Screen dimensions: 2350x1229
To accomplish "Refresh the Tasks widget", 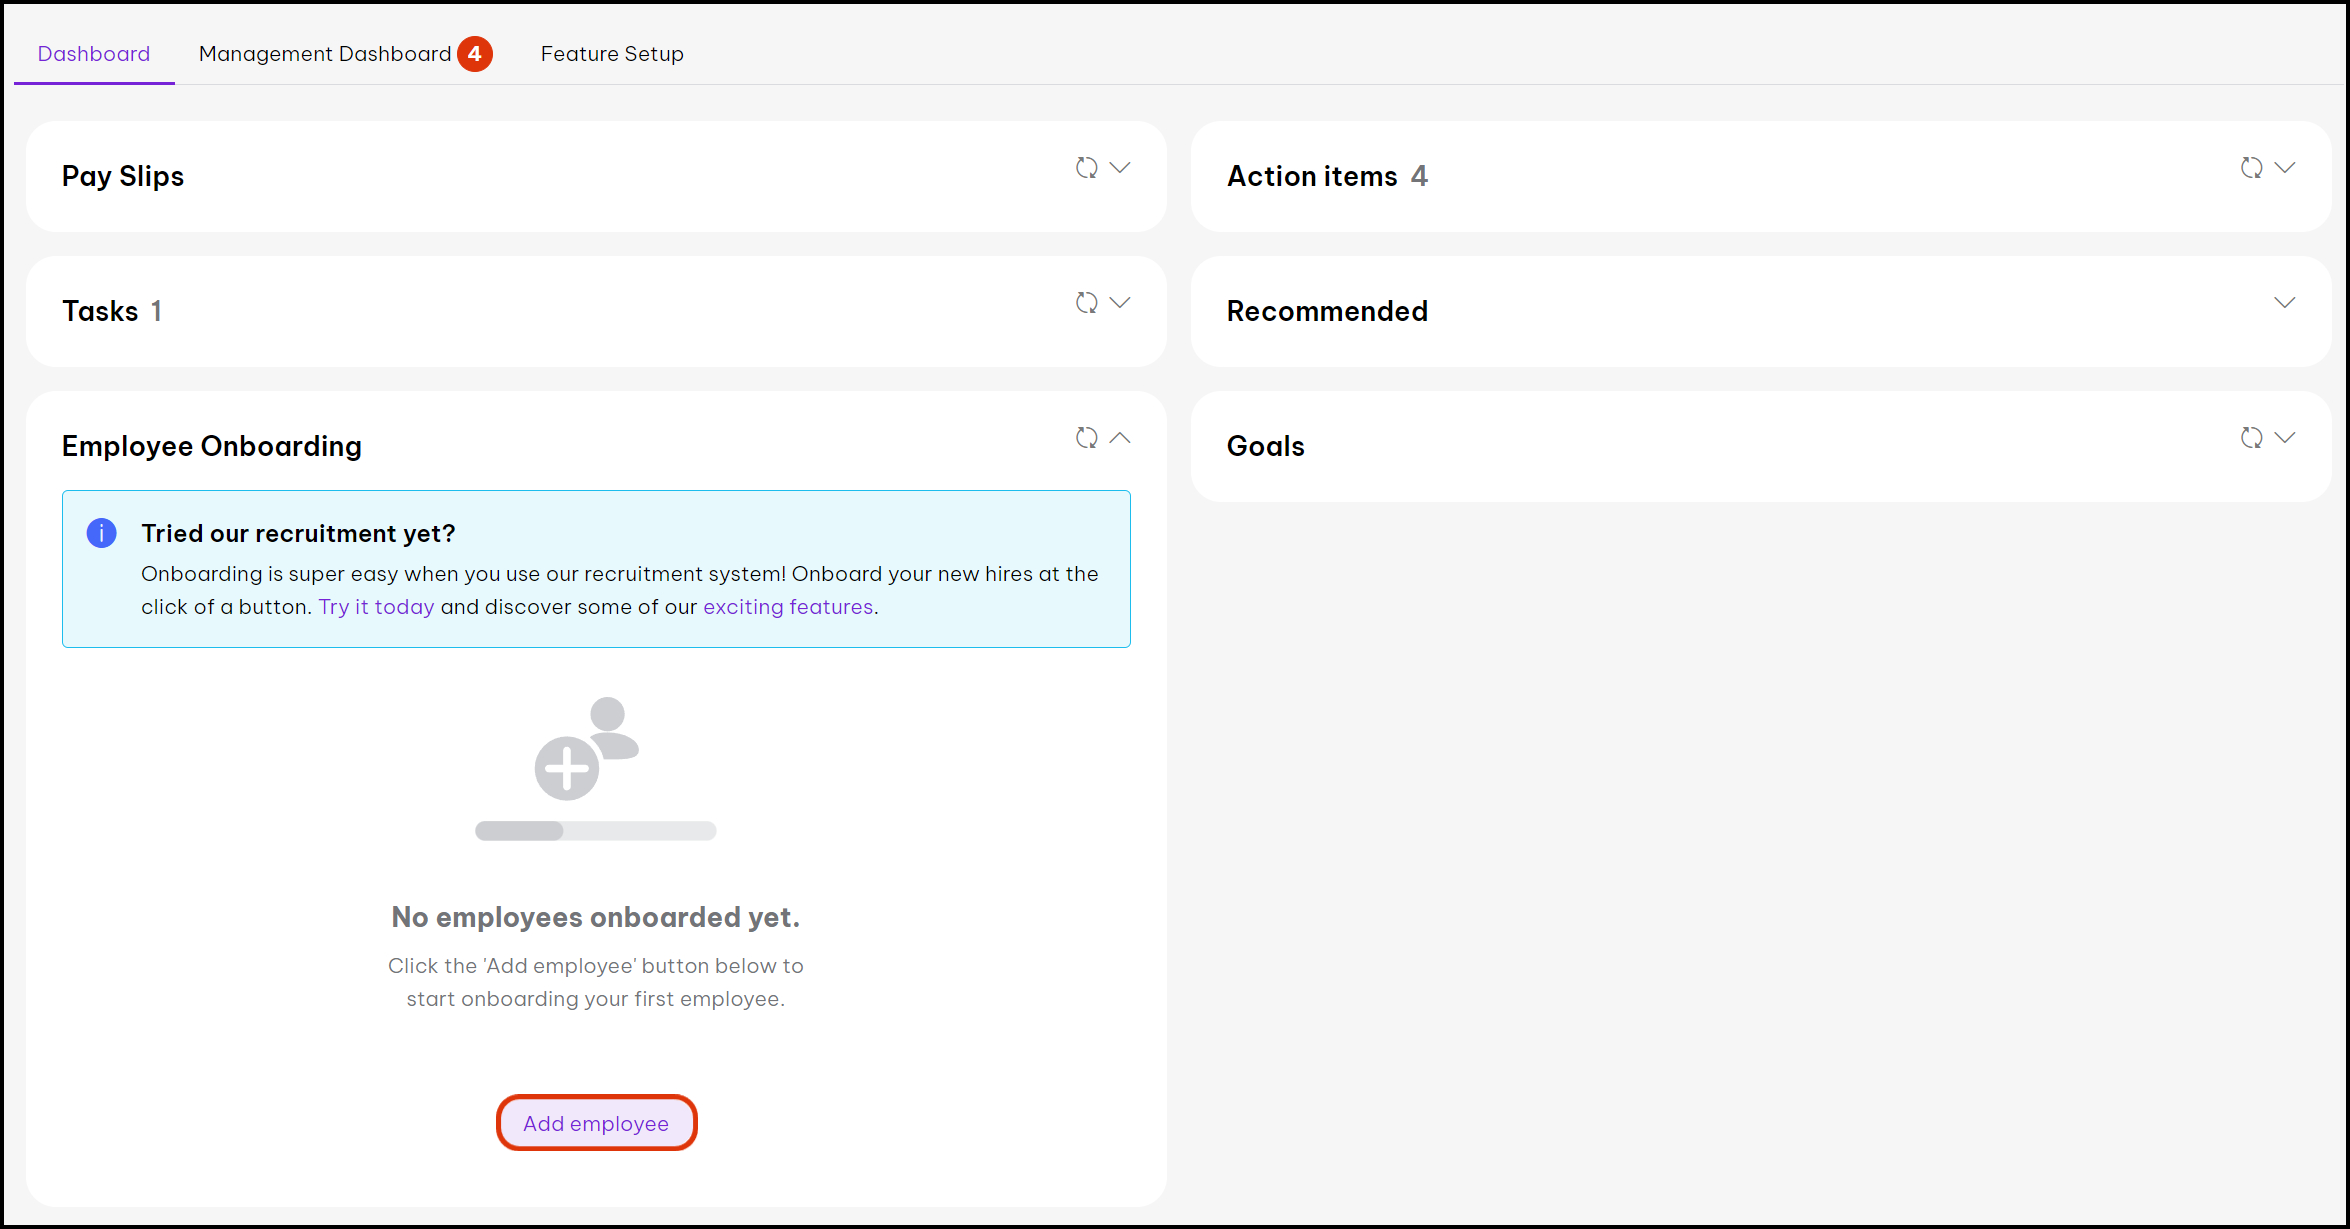I will pos(1086,303).
